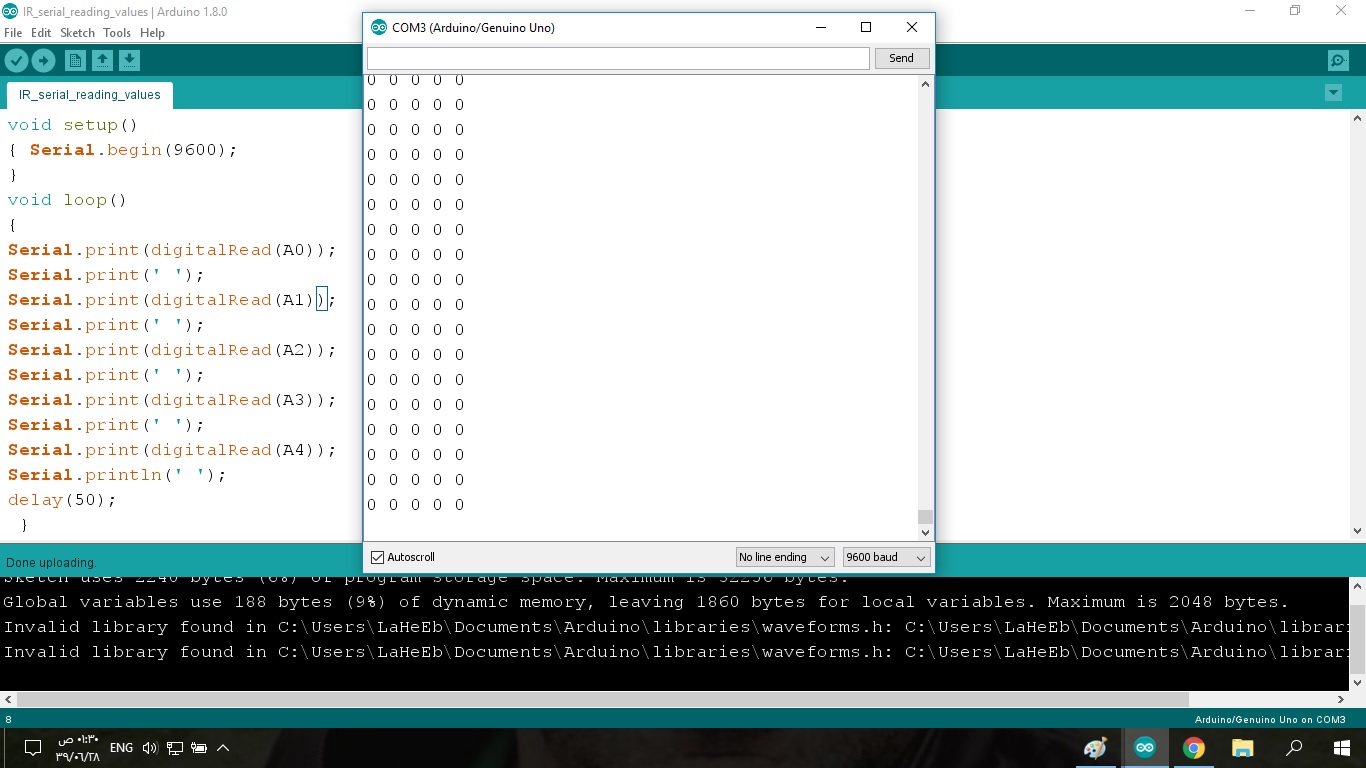Open the Sketch menu

tap(77, 33)
